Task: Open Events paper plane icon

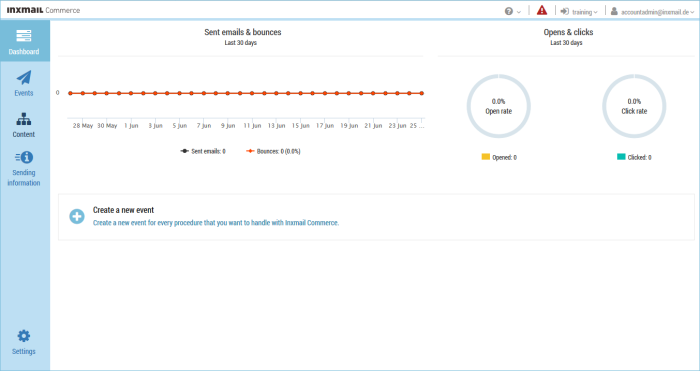Action: [x=24, y=78]
